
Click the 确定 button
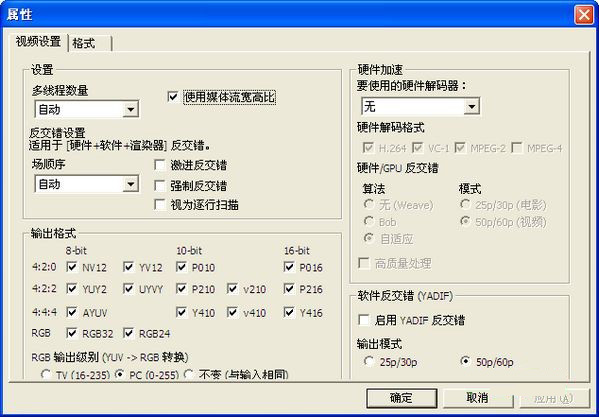tap(401, 398)
